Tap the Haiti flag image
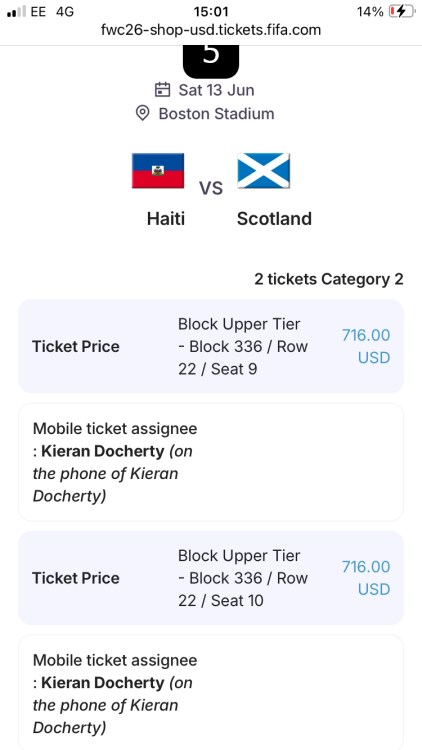This screenshot has height=750, width=422. point(158,171)
